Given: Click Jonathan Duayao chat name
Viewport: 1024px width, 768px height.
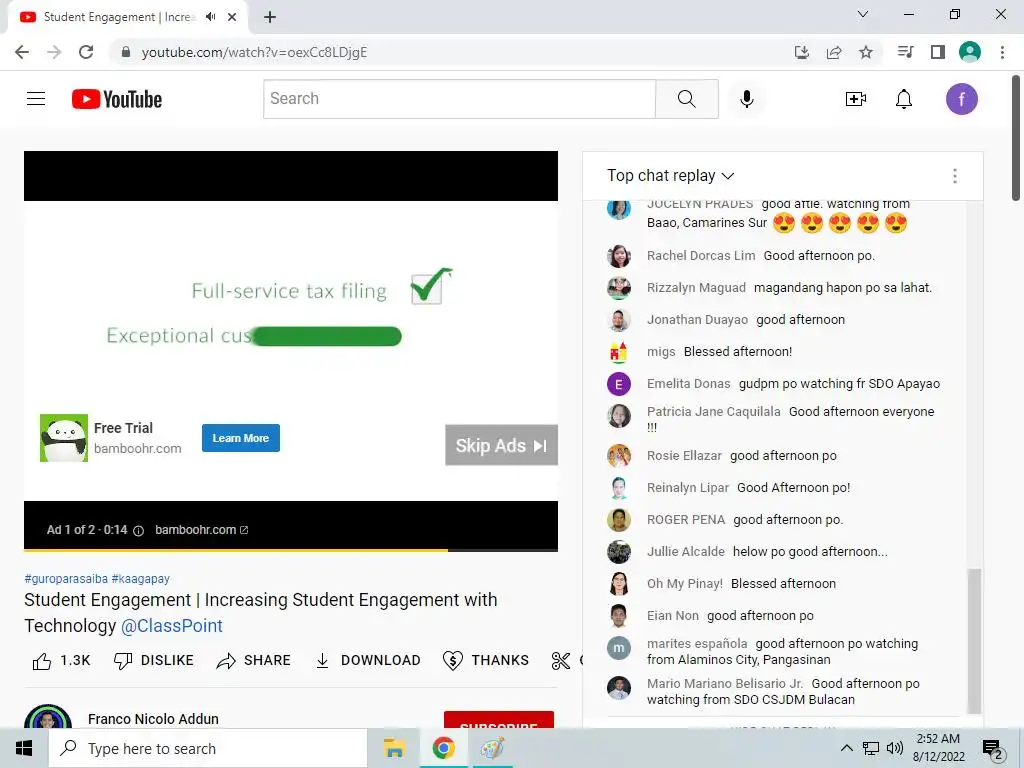Looking at the screenshot, I should [x=697, y=319].
